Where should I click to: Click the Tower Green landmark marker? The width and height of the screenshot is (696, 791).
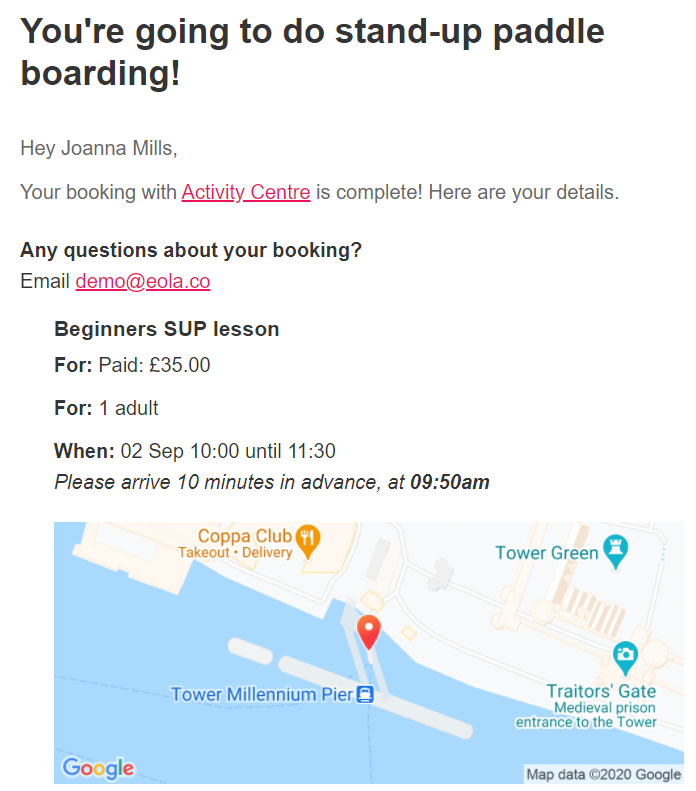click(x=616, y=551)
